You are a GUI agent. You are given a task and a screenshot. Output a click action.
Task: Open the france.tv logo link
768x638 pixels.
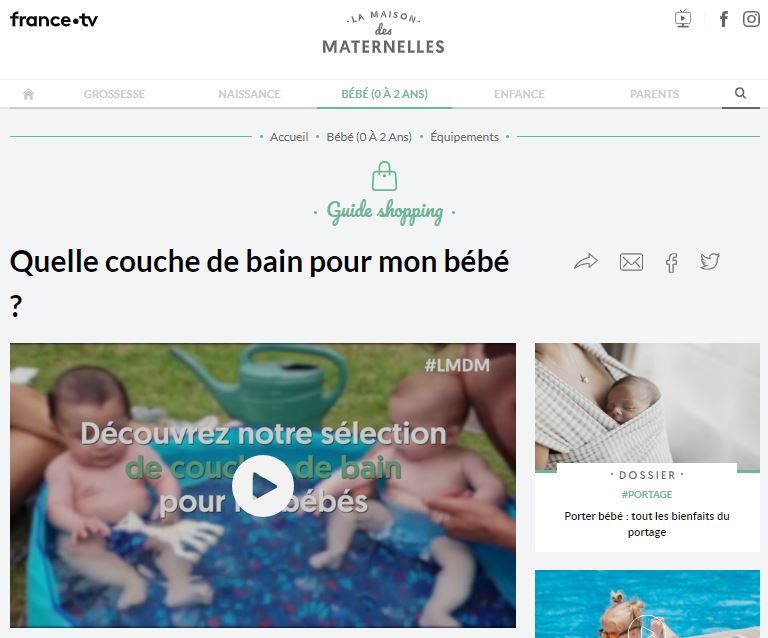coord(54,20)
